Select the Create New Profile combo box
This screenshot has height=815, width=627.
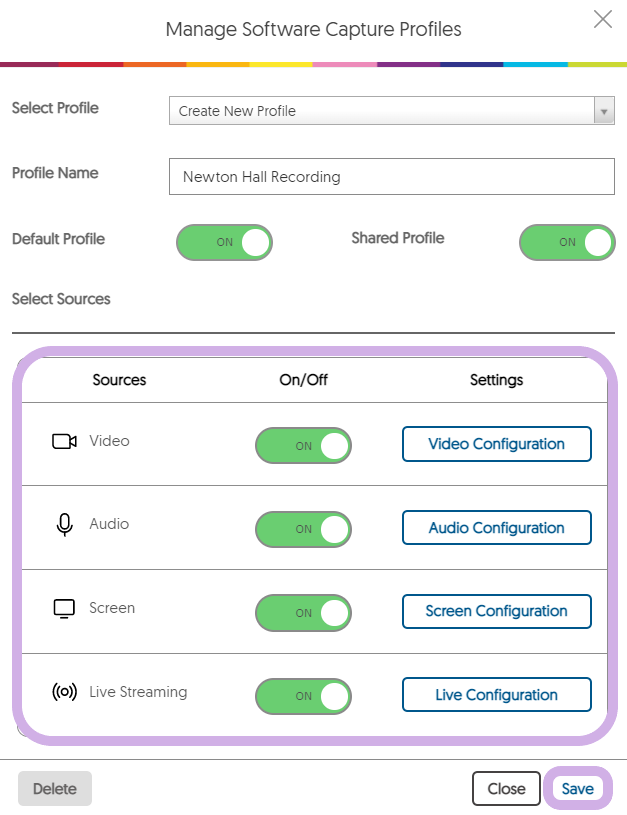(391, 110)
